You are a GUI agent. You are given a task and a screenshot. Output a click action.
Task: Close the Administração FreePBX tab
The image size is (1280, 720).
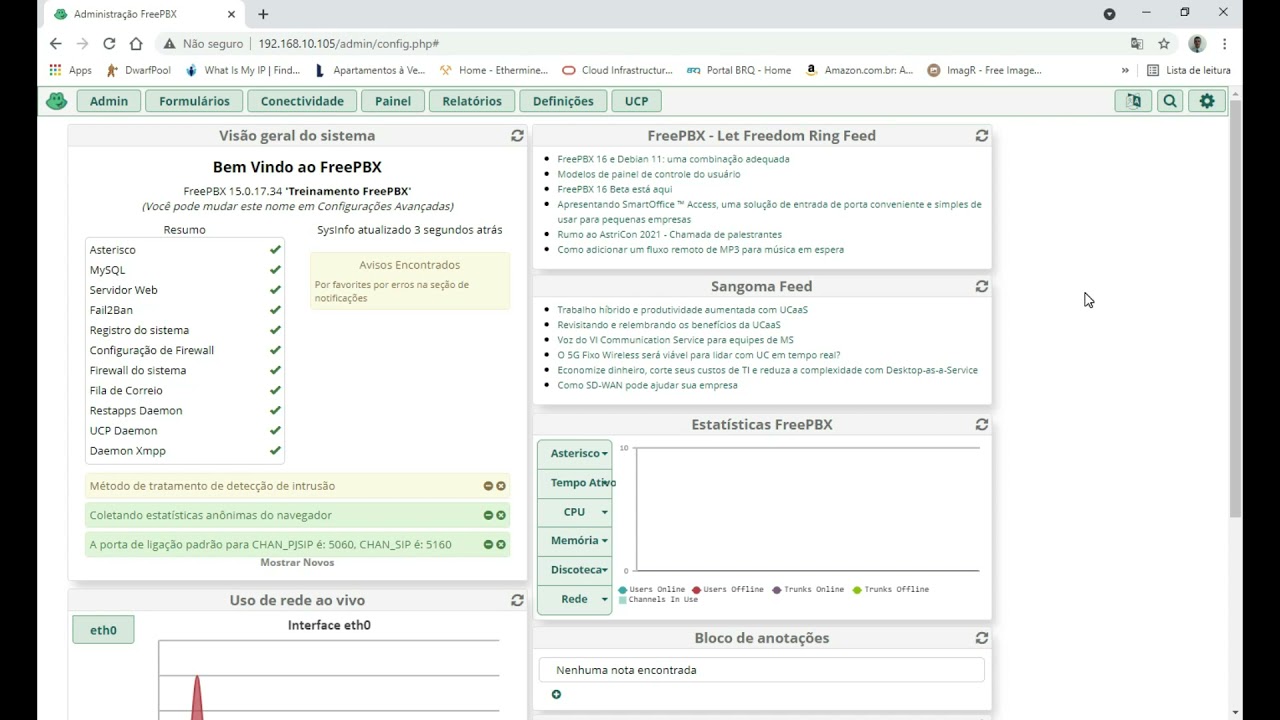coord(232,14)
